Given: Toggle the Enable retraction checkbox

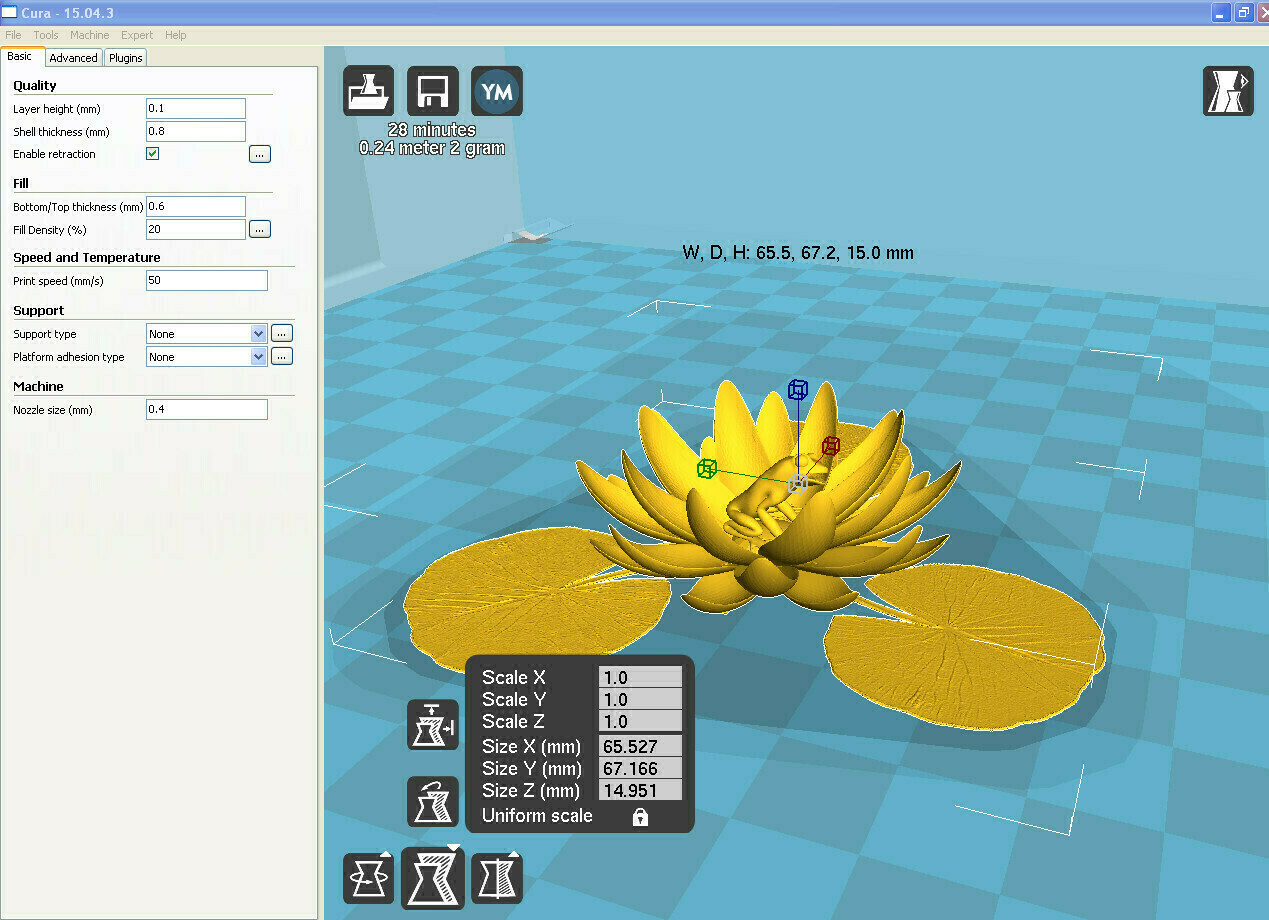Looking at the screenshot, I should point(152,153).
